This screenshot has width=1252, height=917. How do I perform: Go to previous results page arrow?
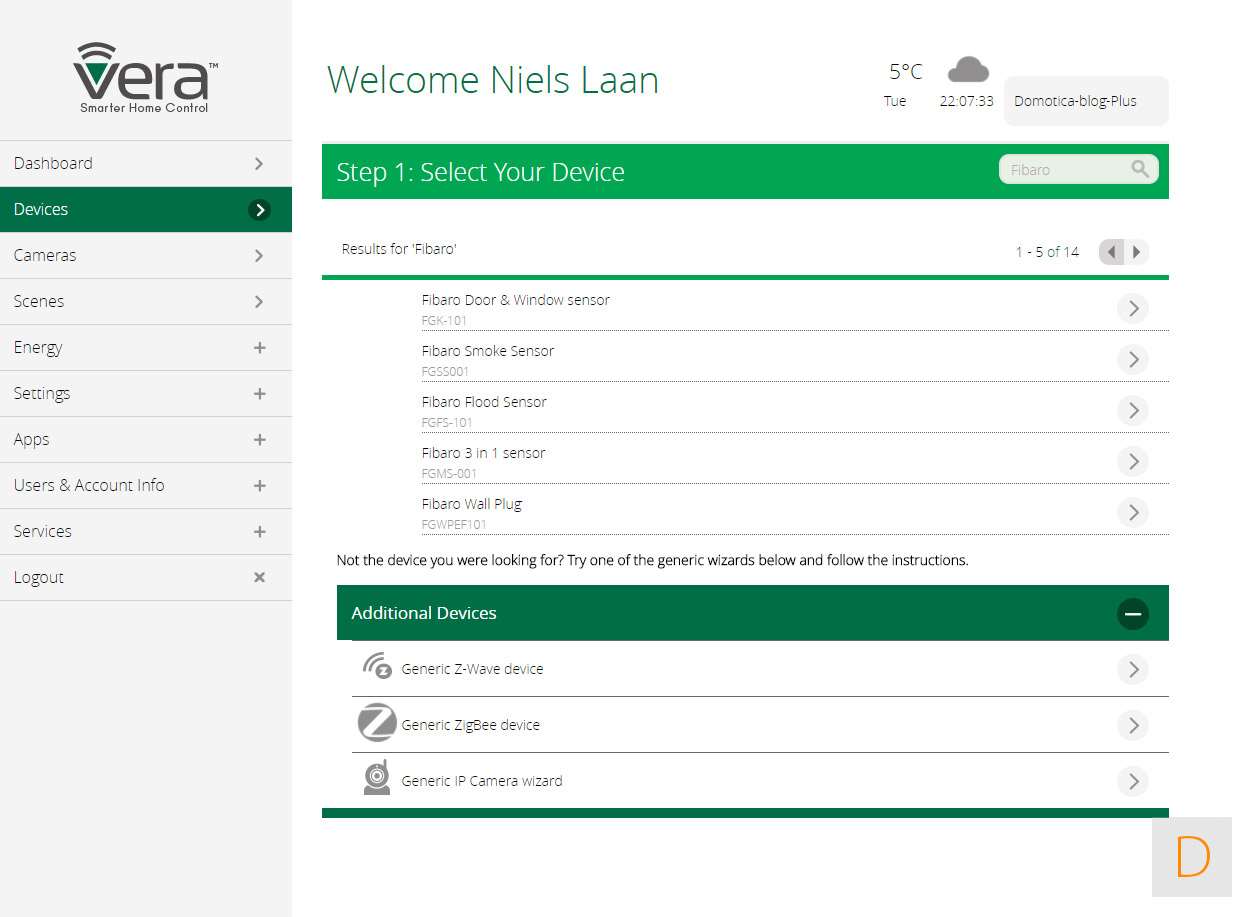pyautogui.click(x=1111, y=252)
